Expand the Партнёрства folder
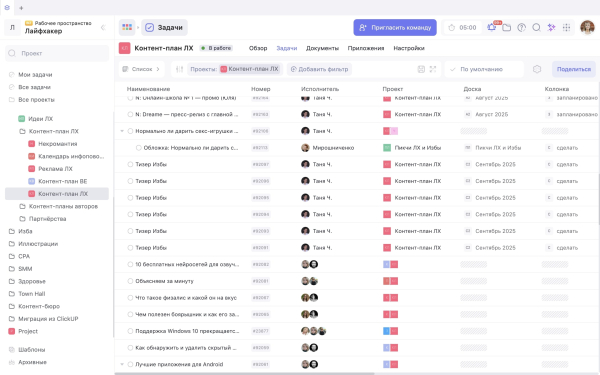 43,219
